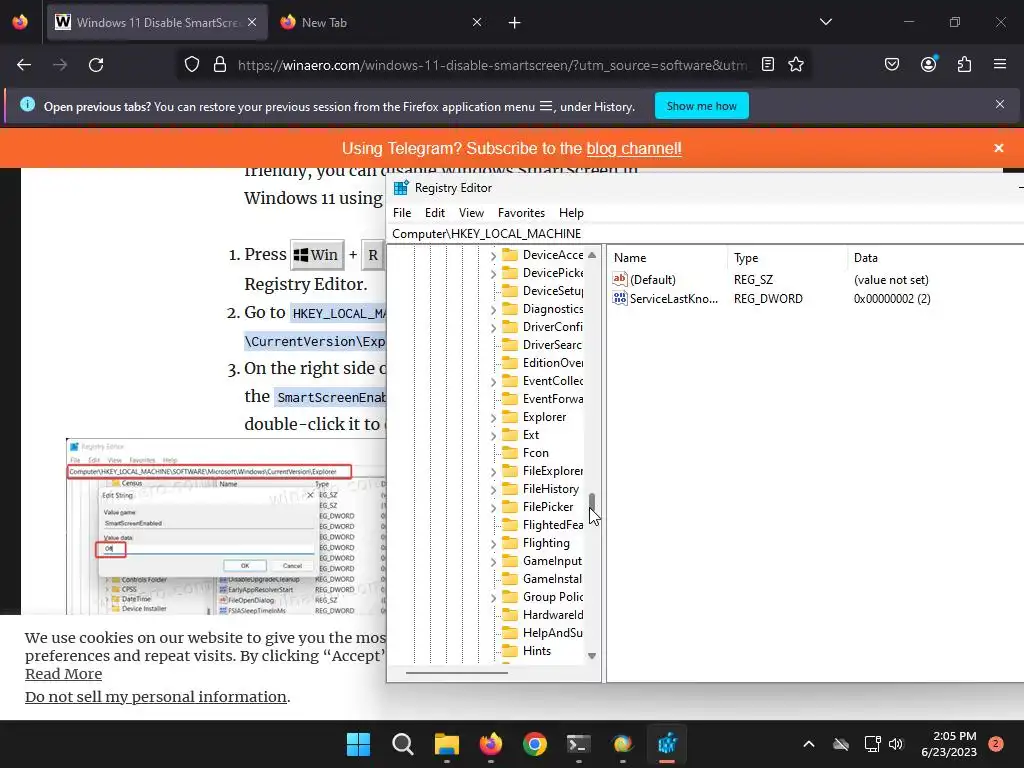The height and width of the screenshot is (768, 1024).
Task: Open the extensions puzzle icon
Action: 964,65
